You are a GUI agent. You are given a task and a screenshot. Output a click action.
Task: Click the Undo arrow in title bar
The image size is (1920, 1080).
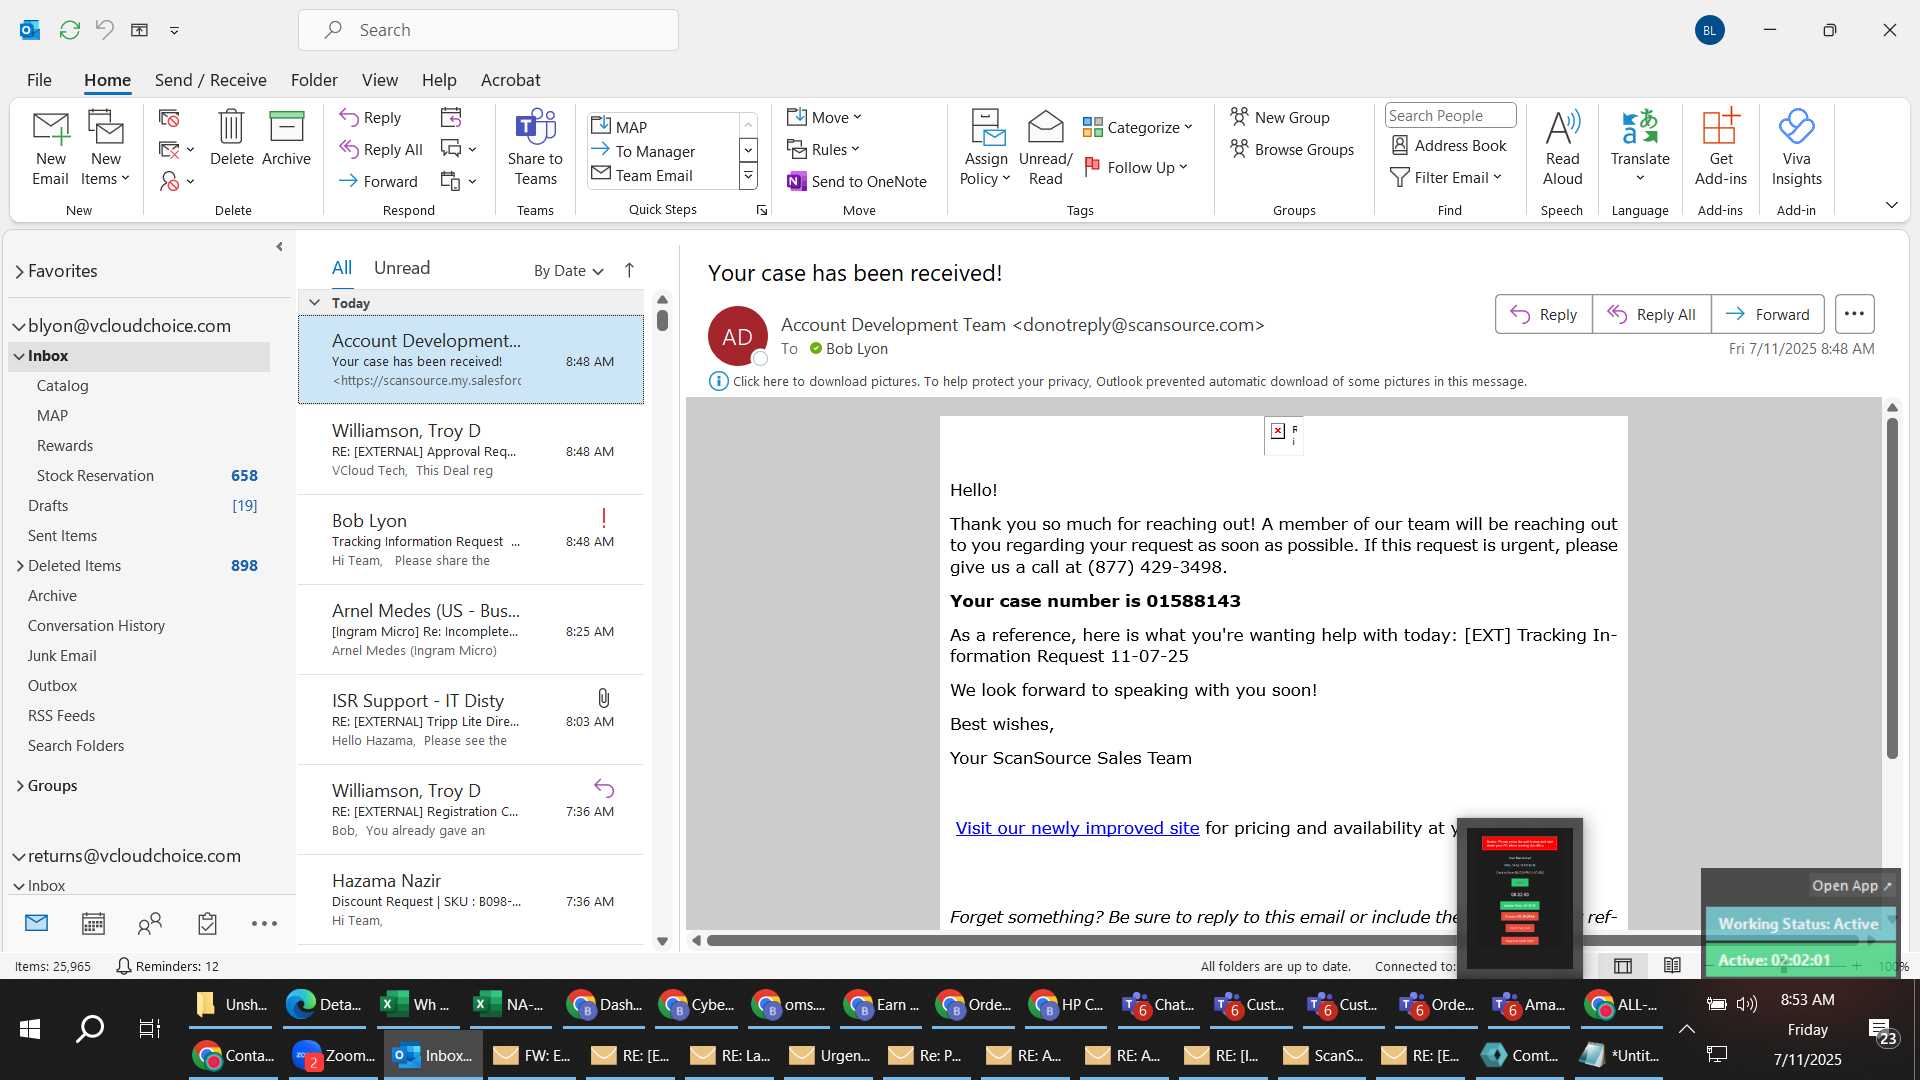tap(104, 30)
